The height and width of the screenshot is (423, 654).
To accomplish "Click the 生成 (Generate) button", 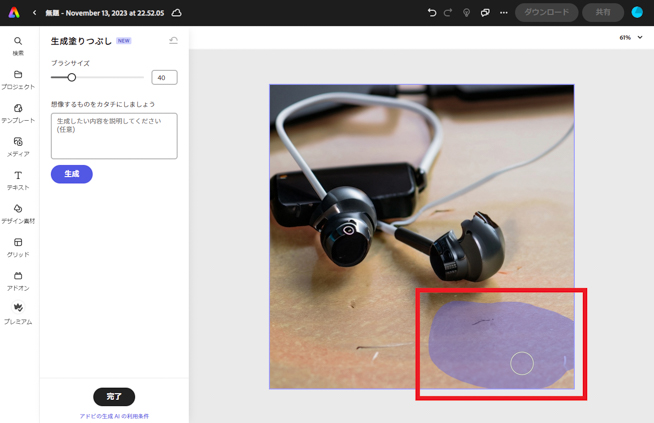I will tap(72, 174).
